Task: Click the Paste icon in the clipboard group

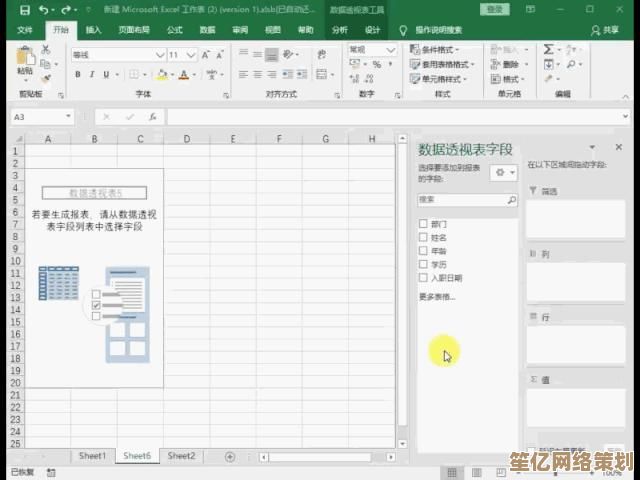Action: [25, 64]
